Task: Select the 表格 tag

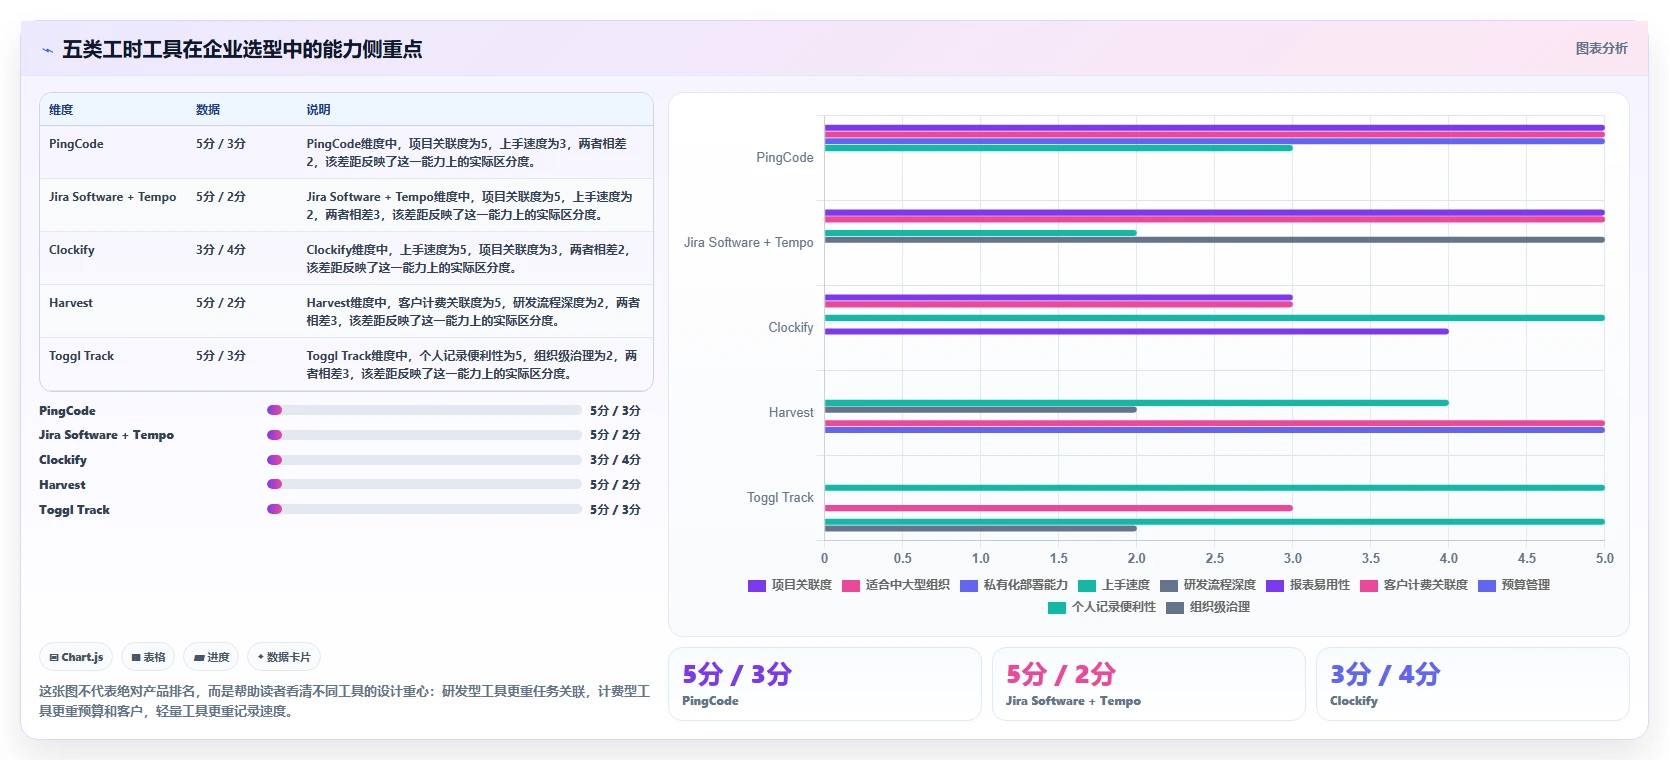Action: point(148,657)
